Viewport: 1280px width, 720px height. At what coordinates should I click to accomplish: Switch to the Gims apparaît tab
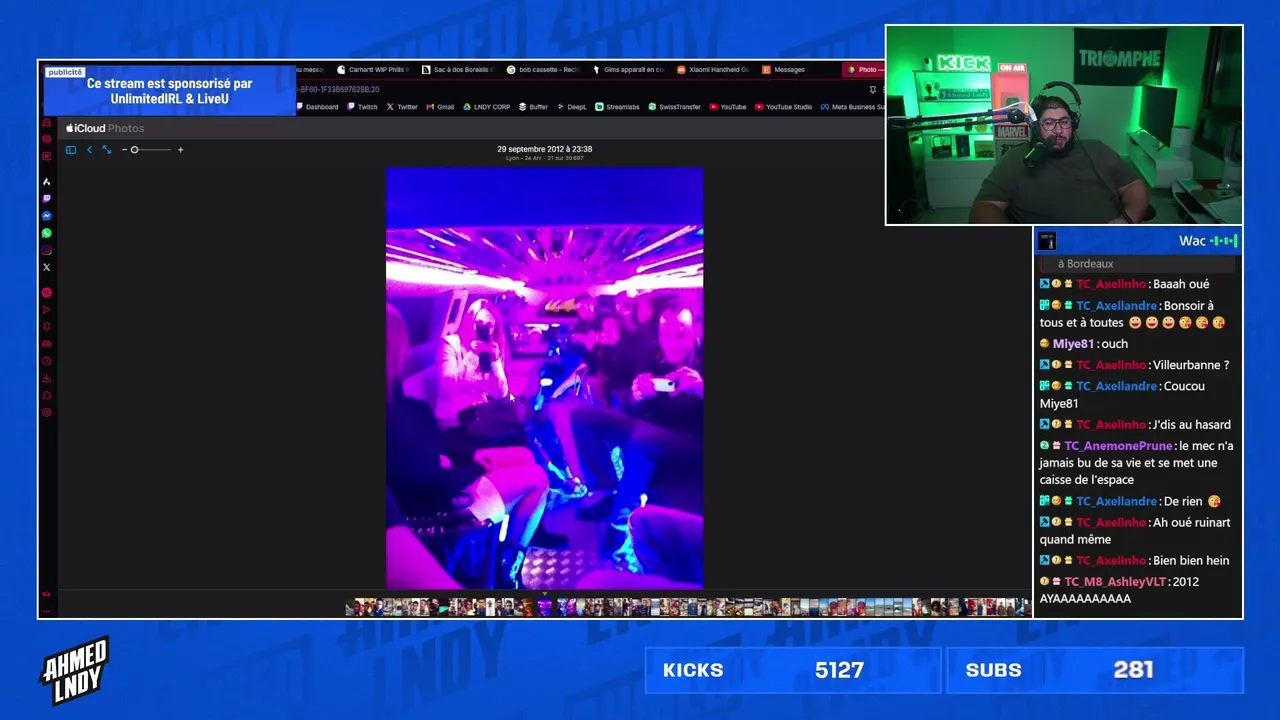tap(628, 70)
